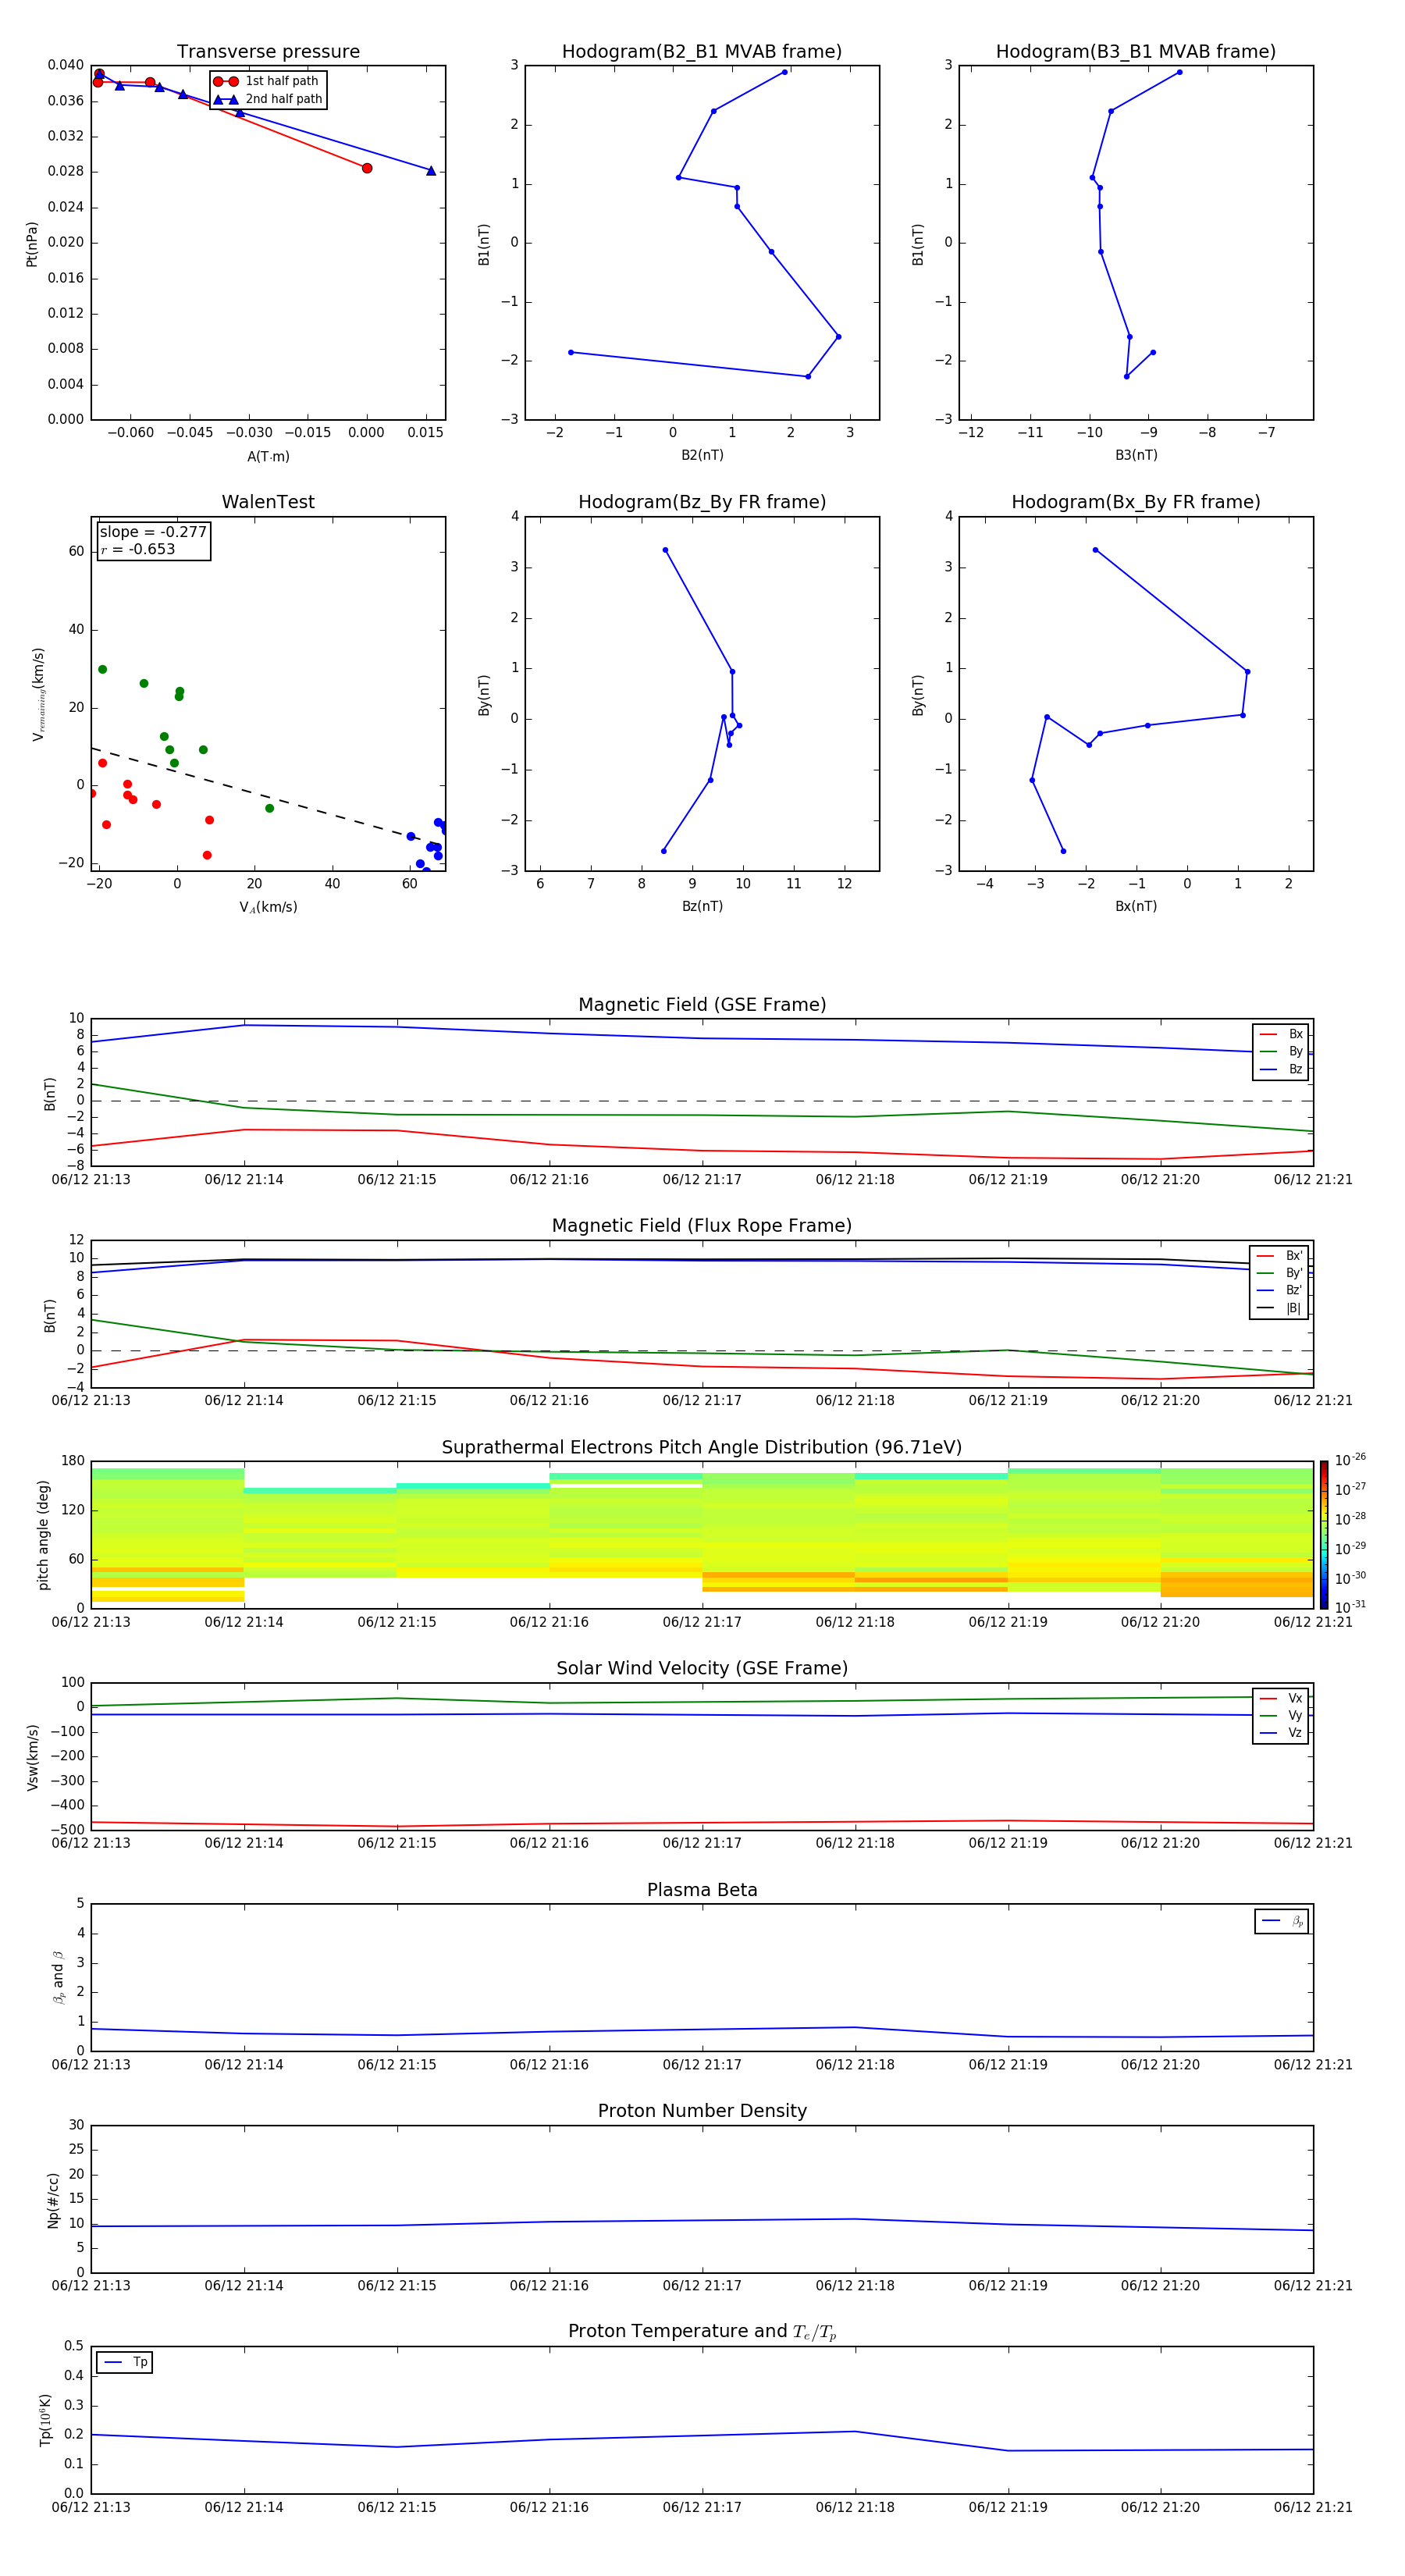Click the 'B2(nT)' x-axis label
1405x2576 pixels.
[x=702, y=455]
